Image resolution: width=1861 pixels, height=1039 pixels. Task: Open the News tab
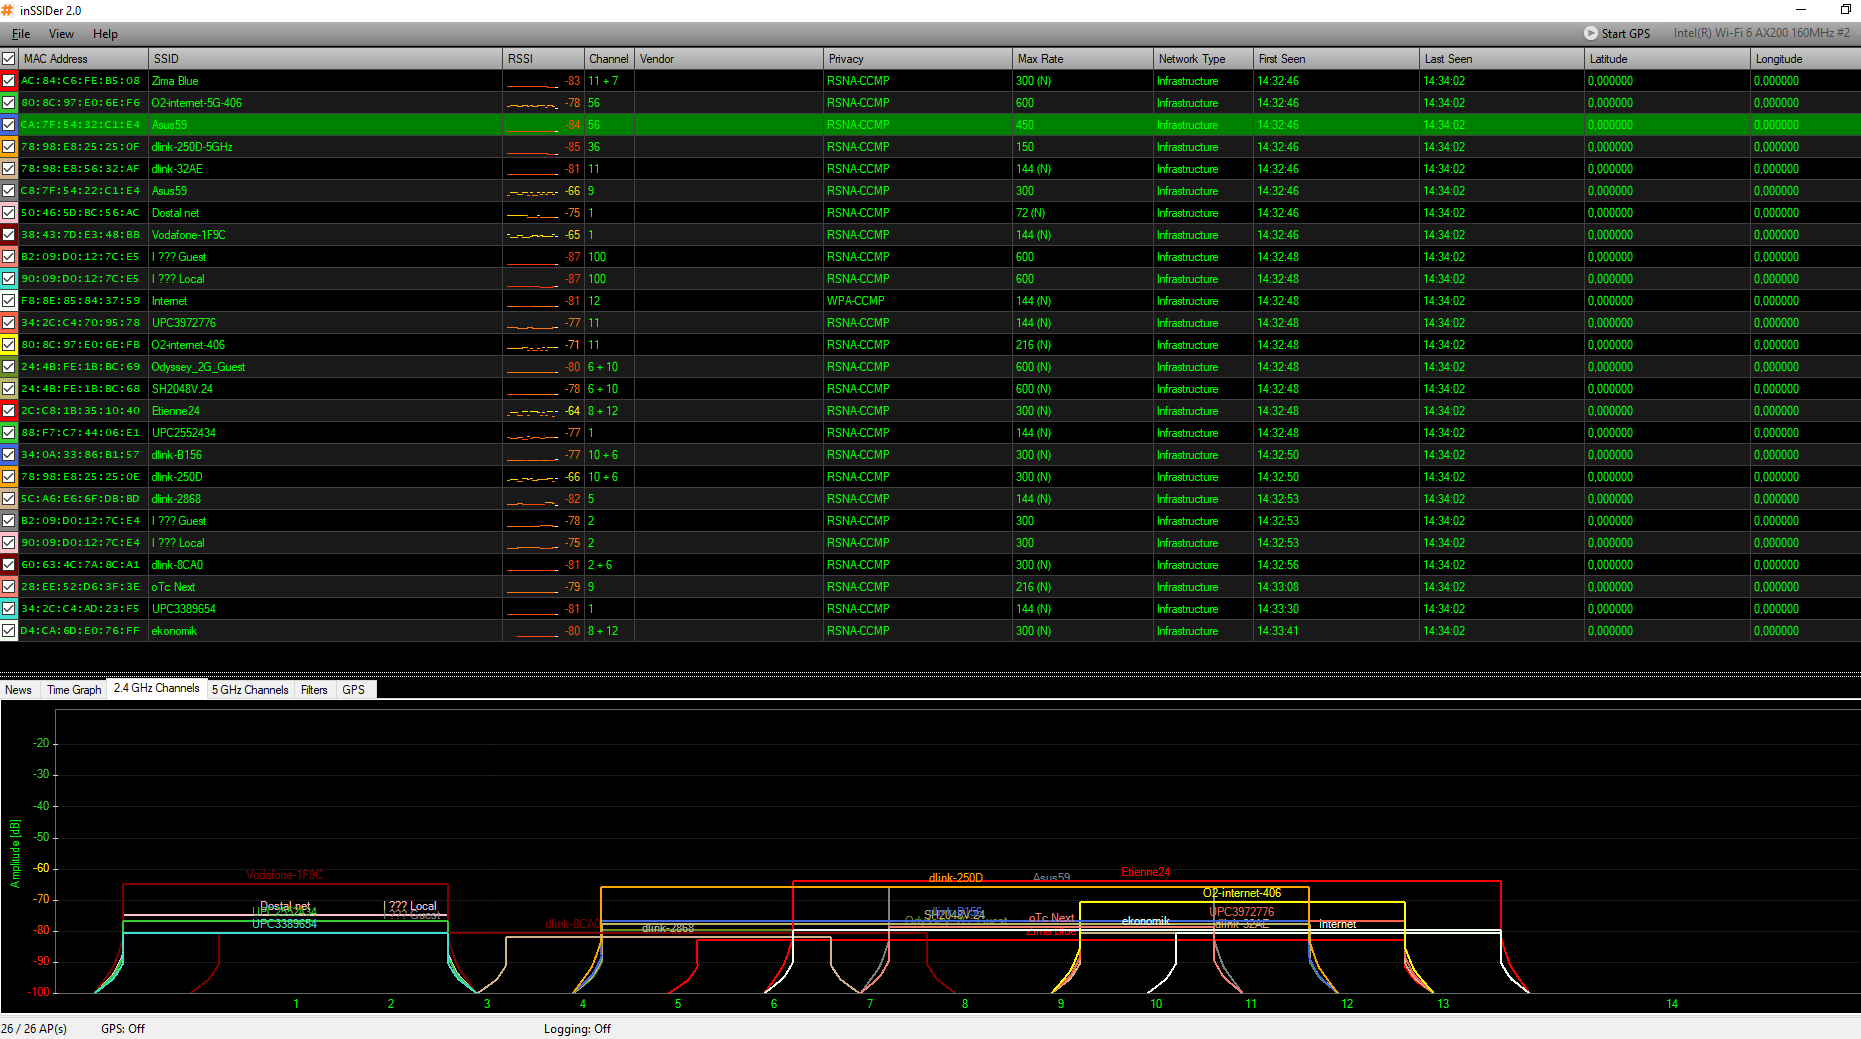[18, 689]
